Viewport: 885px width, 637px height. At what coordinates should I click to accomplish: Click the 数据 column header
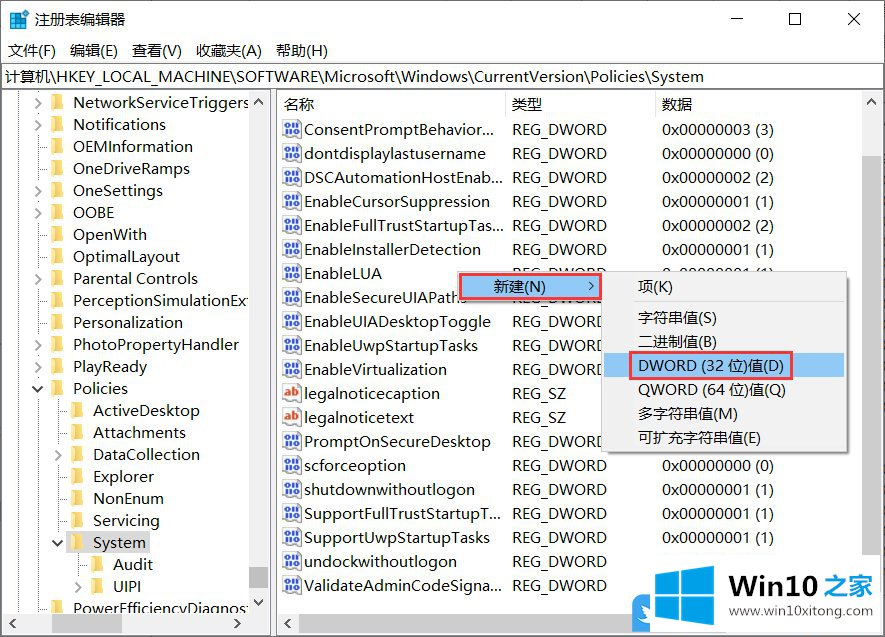coord(758,104)
